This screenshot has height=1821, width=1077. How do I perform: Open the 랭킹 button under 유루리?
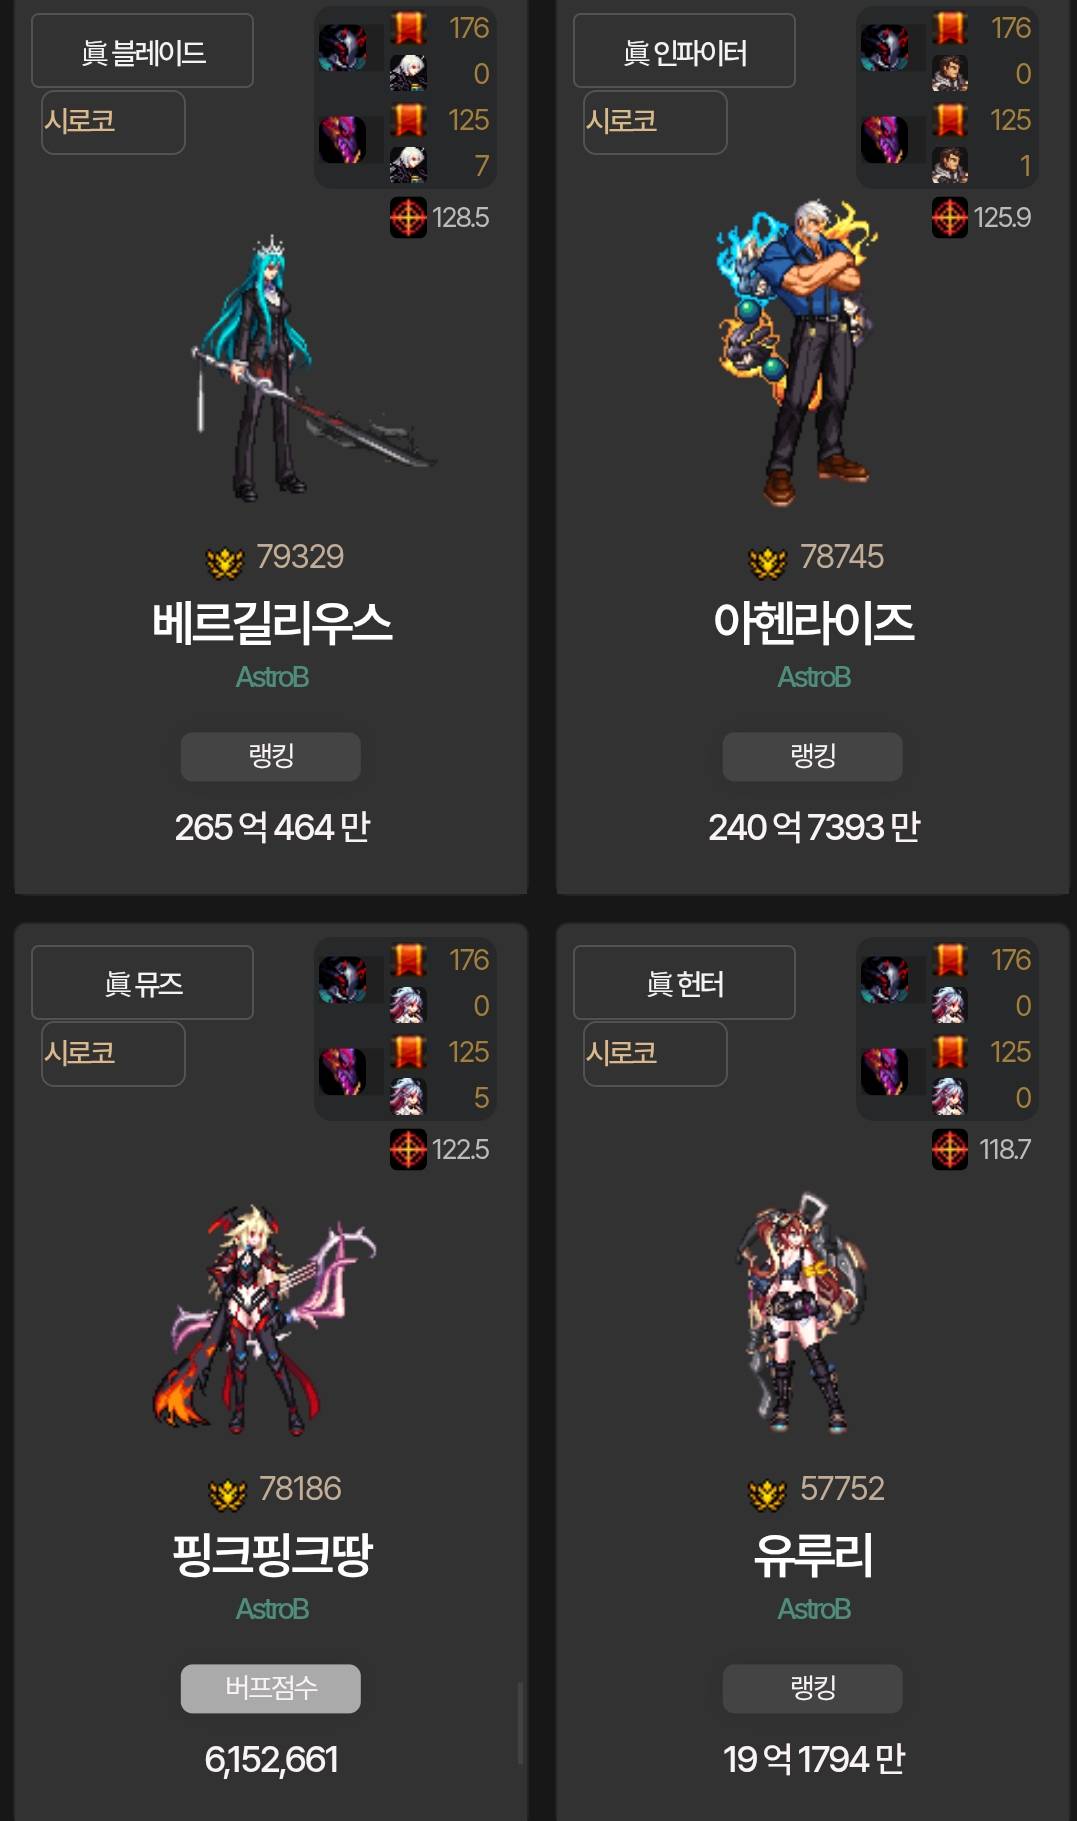(x=812, y=1688)
